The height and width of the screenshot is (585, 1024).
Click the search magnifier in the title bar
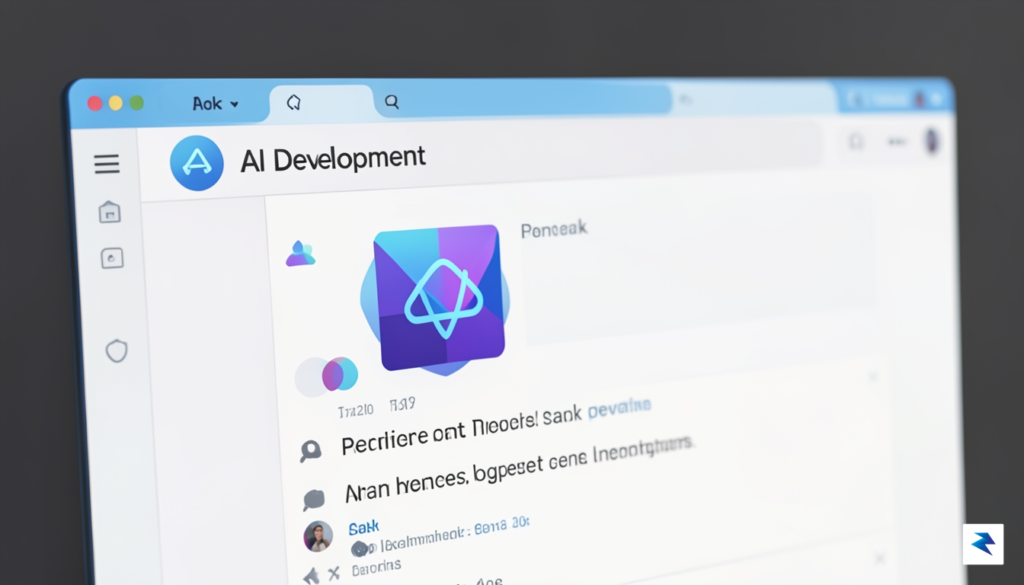392,102
